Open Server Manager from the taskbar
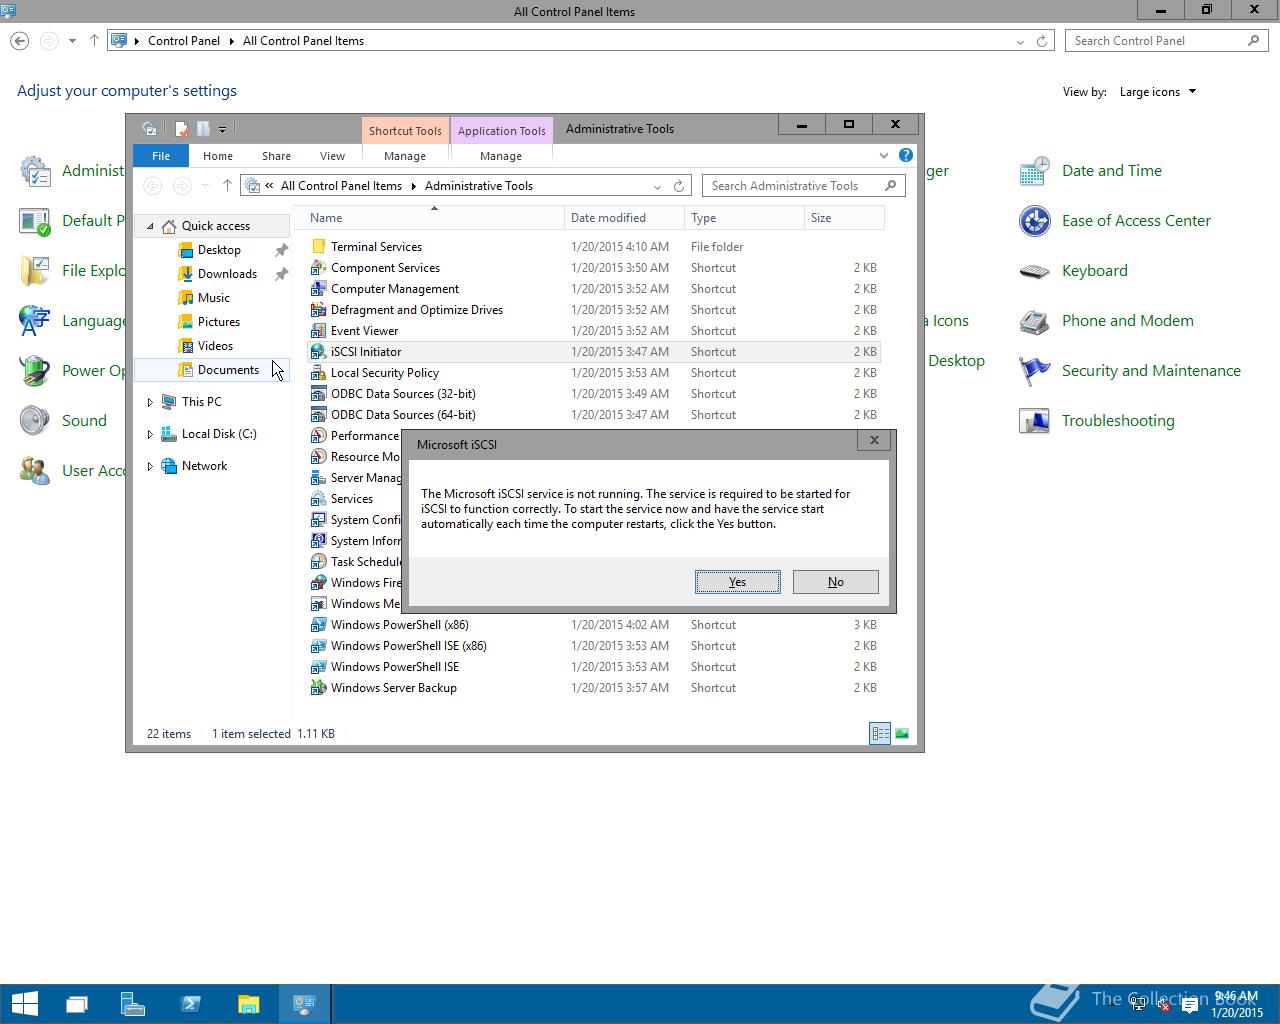This screenshot has height=1024, width=1280. click(x=133, y=1004)
